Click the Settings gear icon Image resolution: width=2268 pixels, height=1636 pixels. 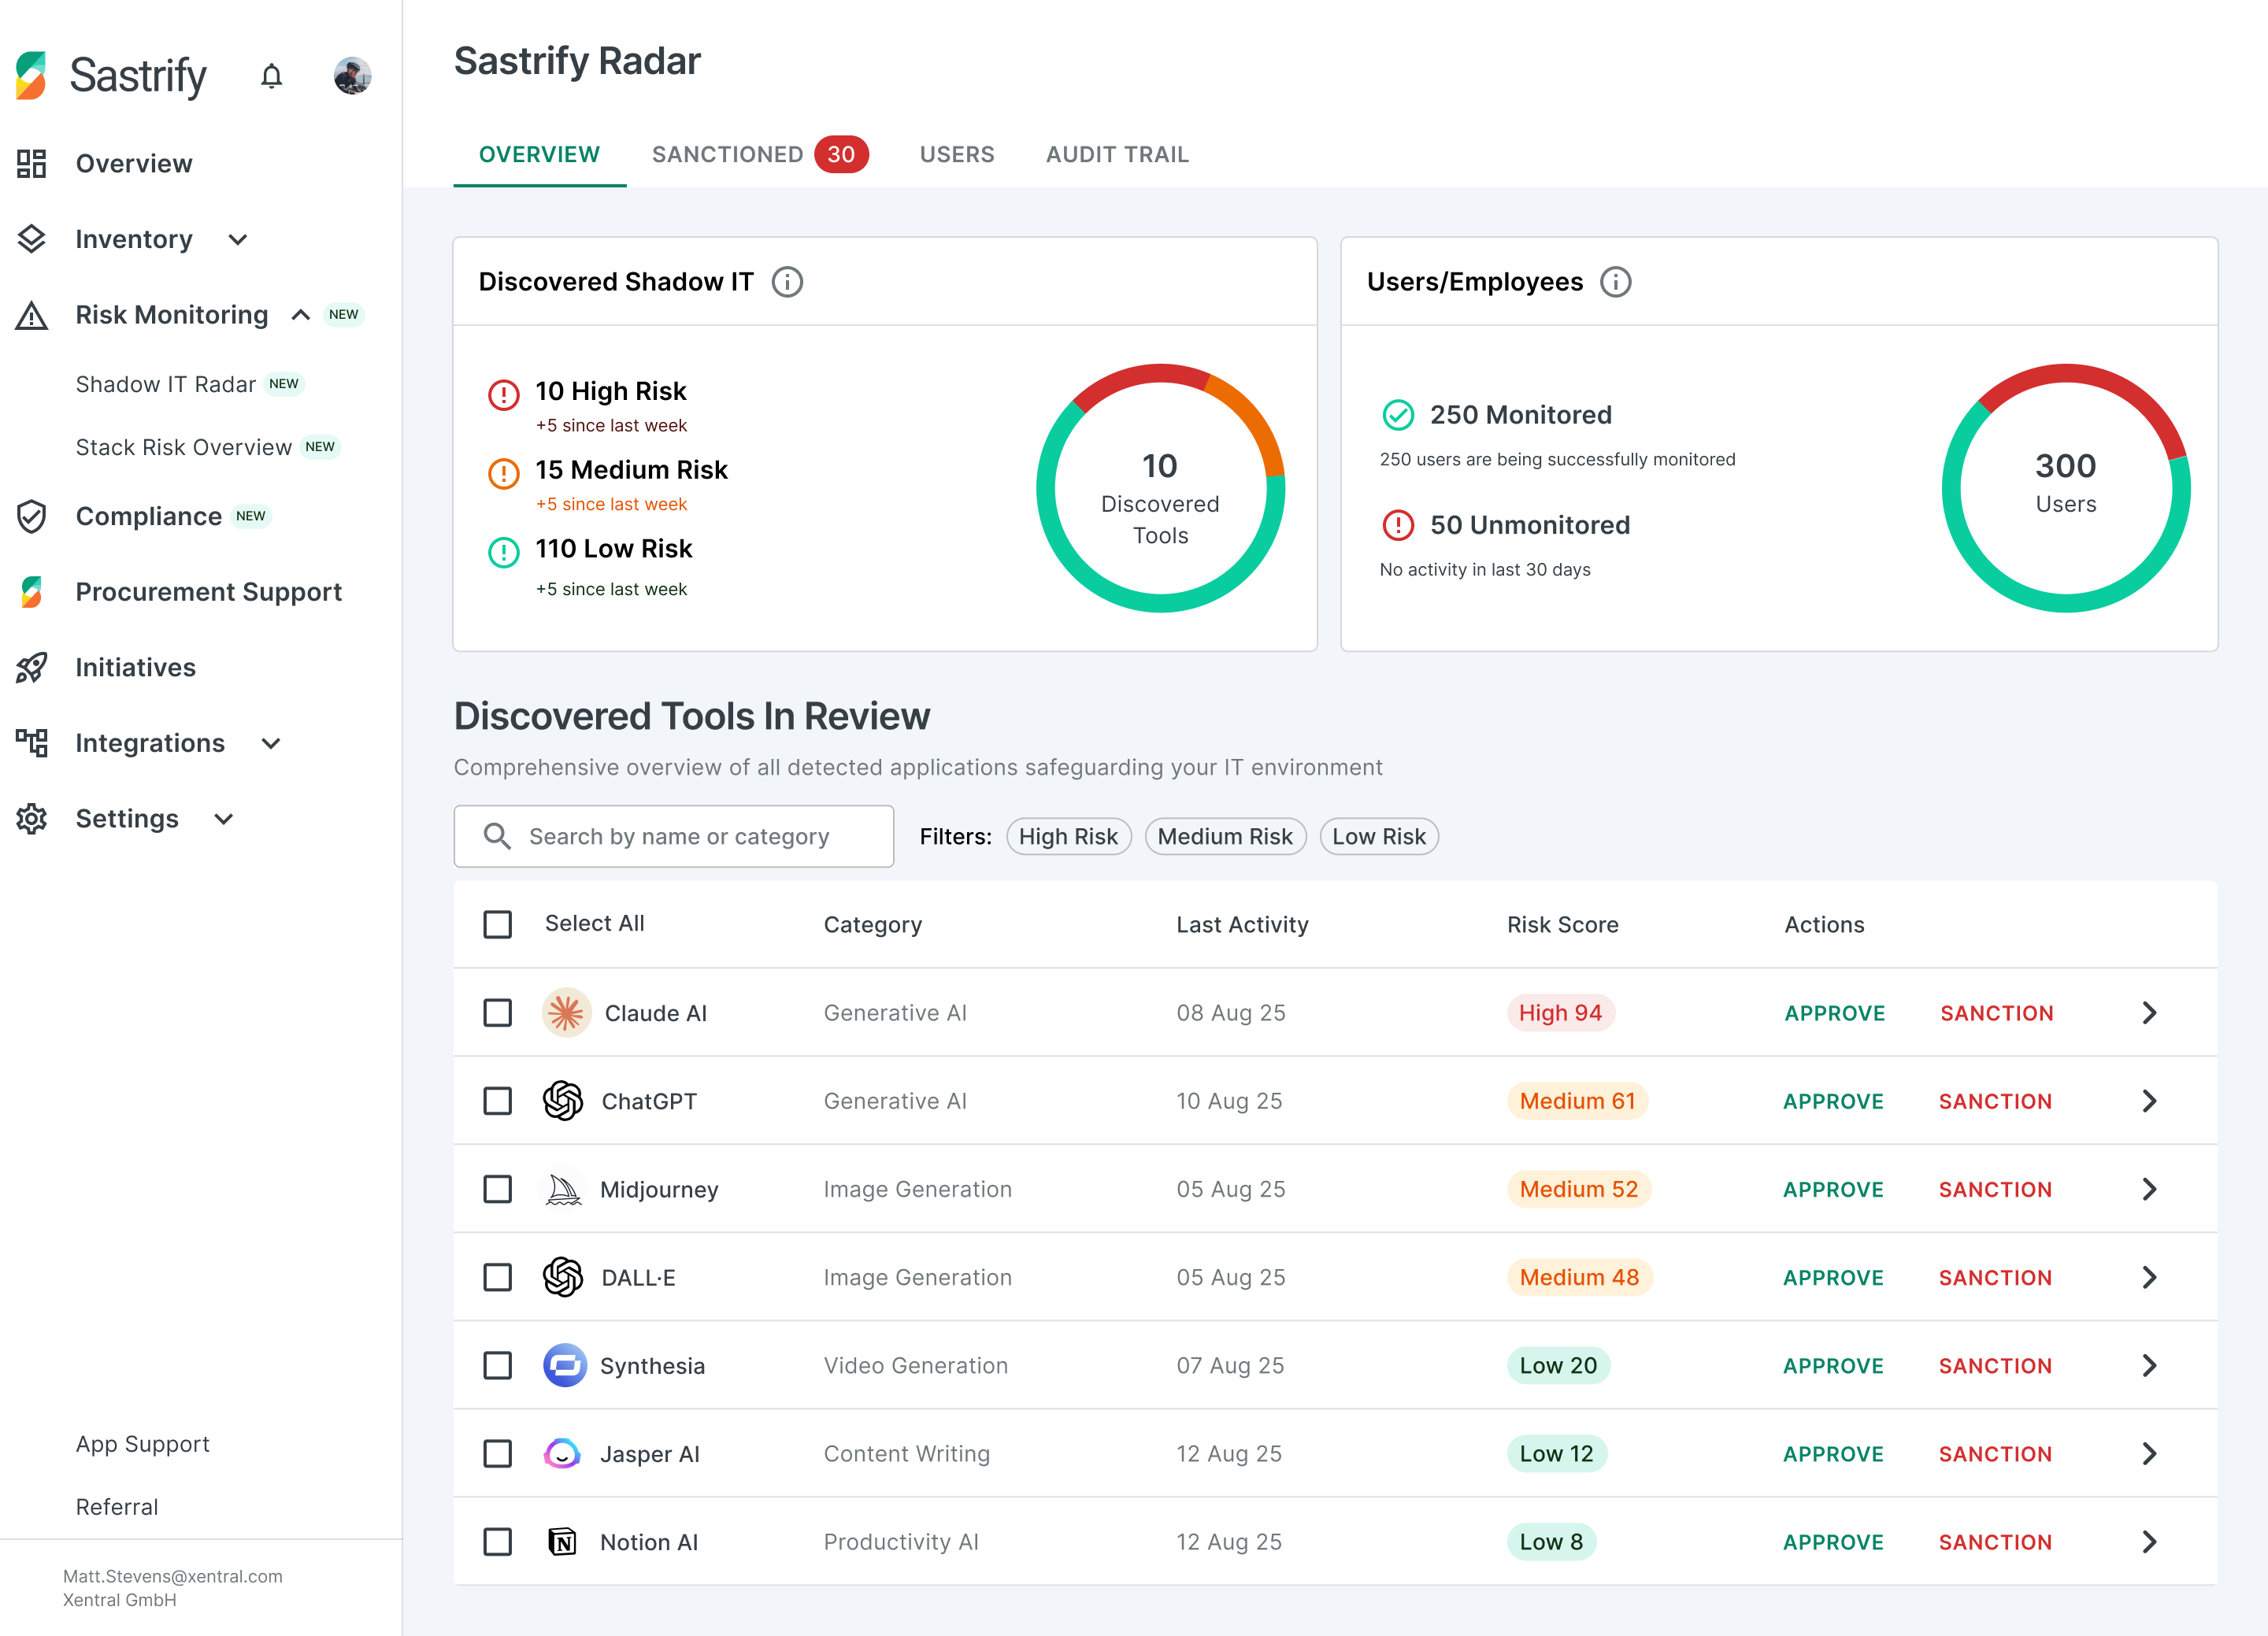click(32, 819)
